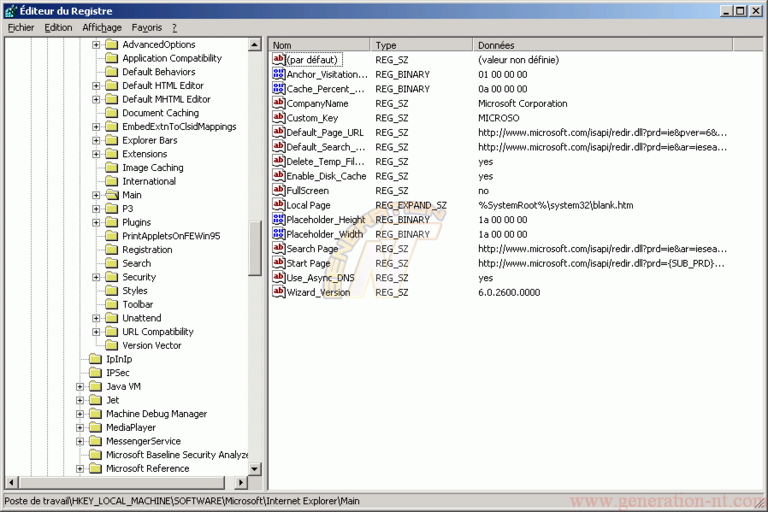Click the Wizard_Version value icon

coord(279,292)
